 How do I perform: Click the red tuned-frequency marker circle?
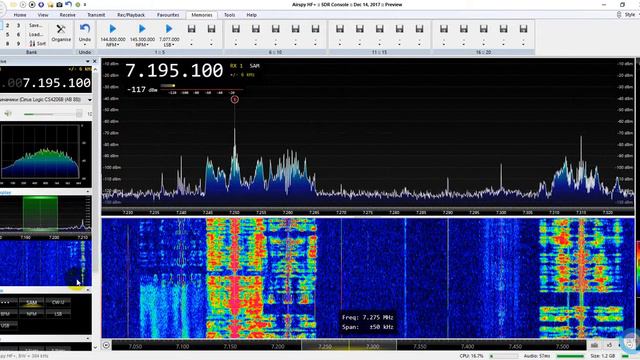pos(234,100)
